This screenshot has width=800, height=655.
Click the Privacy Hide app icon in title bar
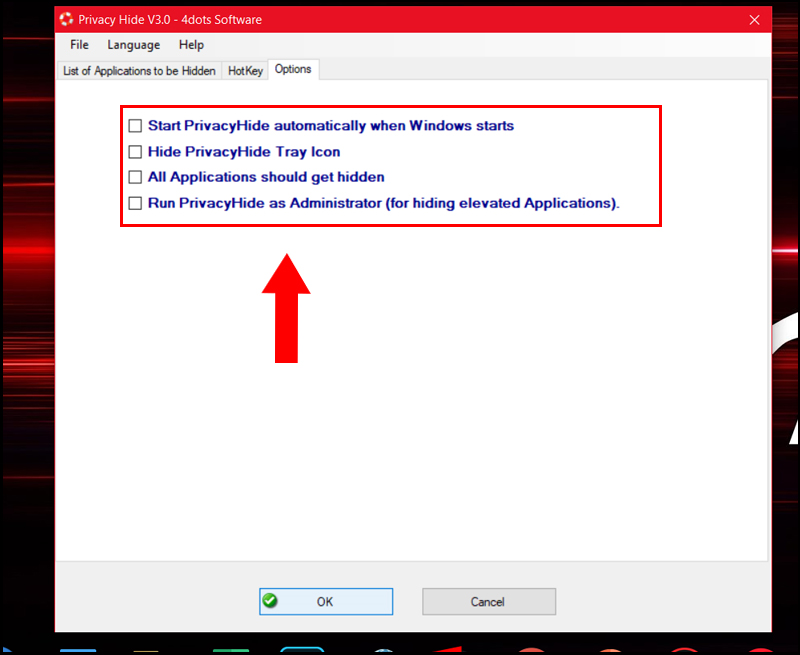tap(66, 19)
